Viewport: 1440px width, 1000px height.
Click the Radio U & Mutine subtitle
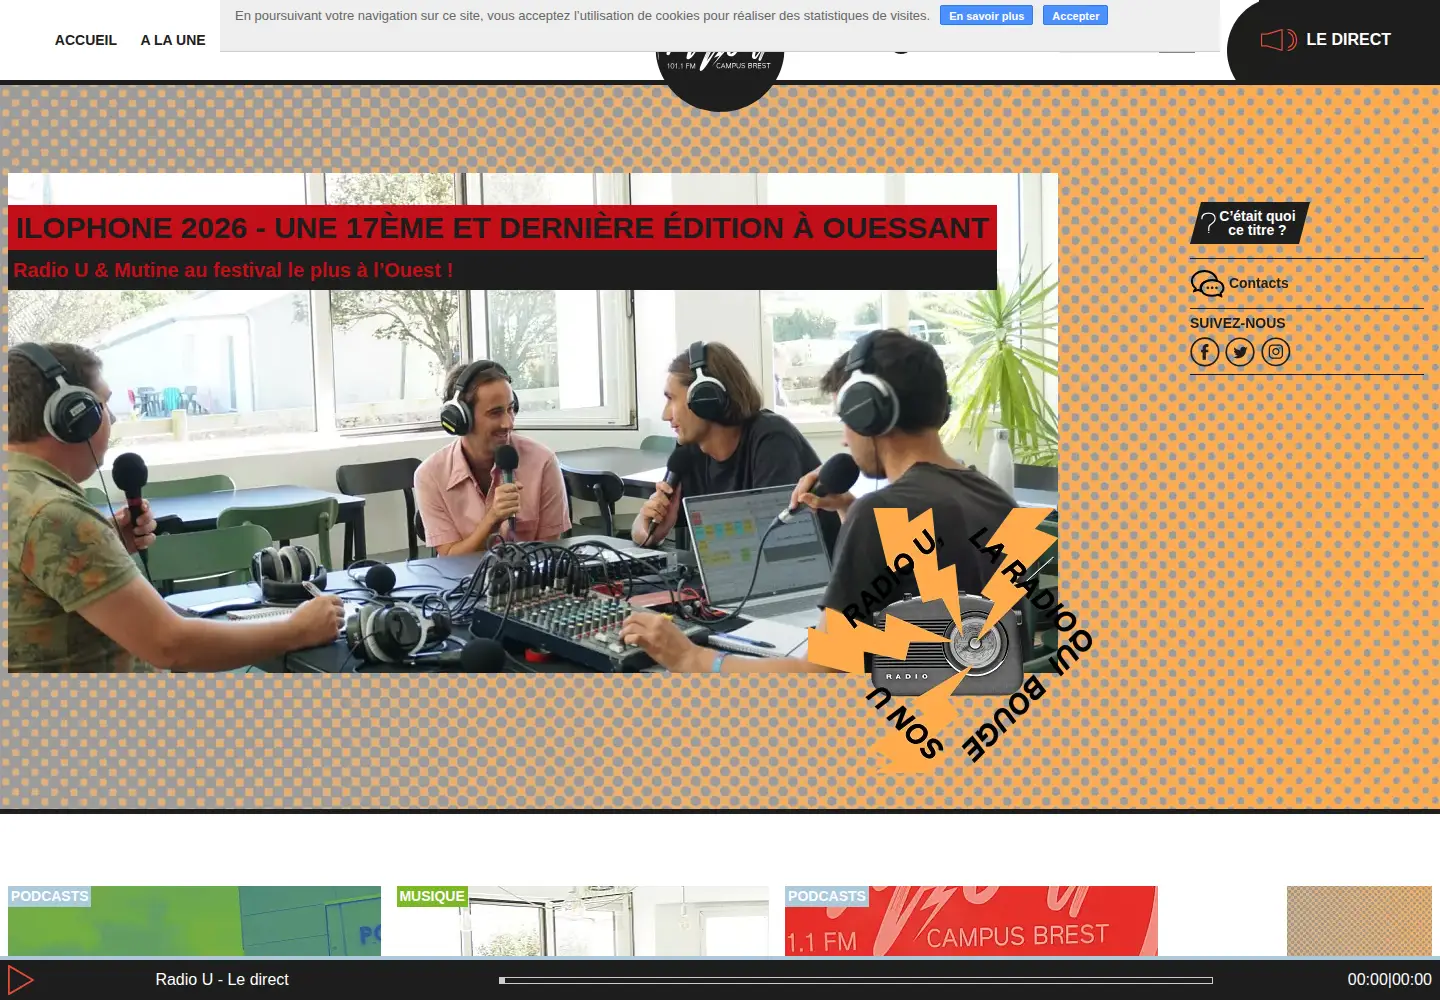(233, 270)
